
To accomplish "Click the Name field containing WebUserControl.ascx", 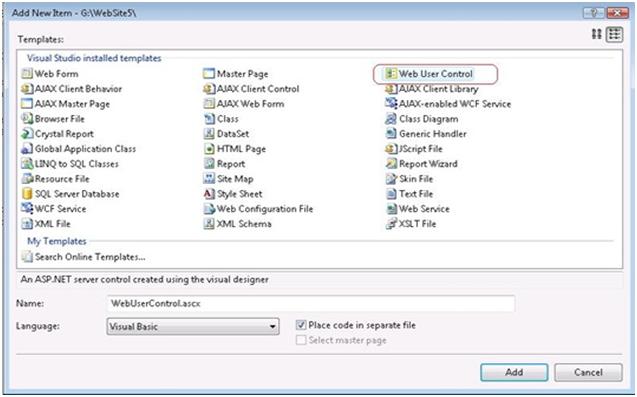I will click(x=311, y=304).
